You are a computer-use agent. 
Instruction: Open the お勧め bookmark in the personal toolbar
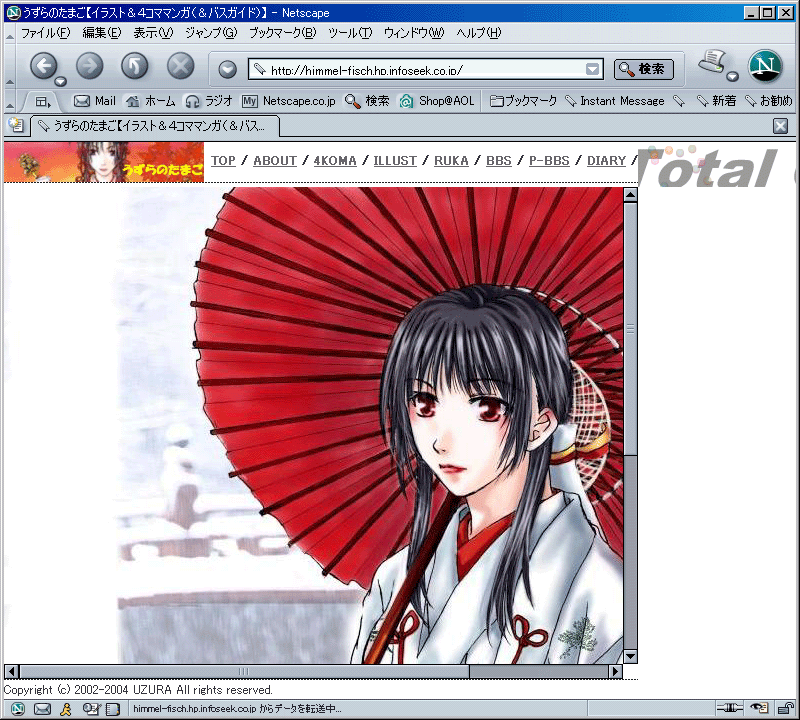pos(769,101)
